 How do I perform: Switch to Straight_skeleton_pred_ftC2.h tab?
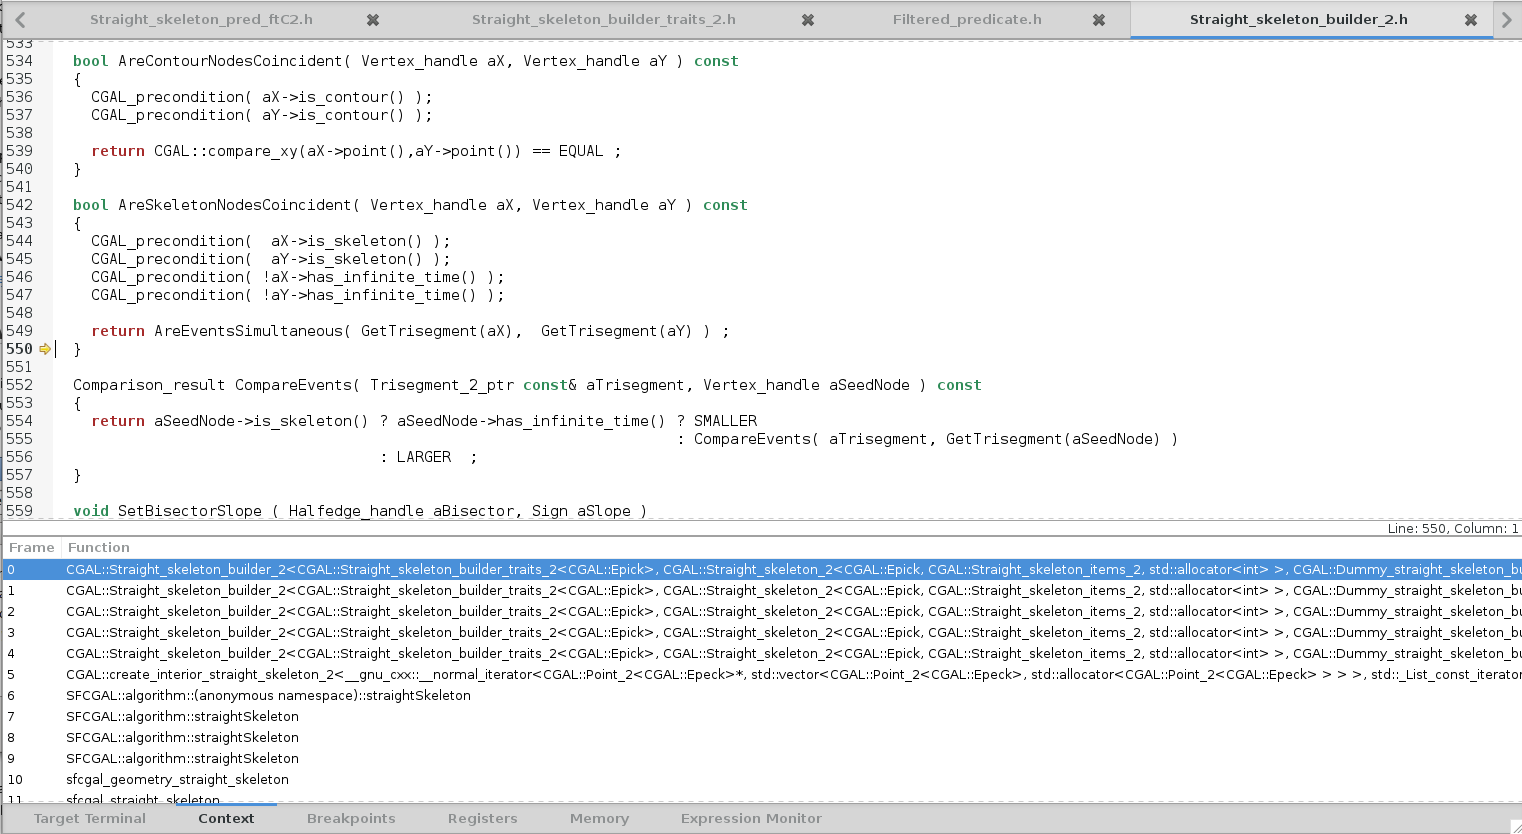[x=201, y=20]
